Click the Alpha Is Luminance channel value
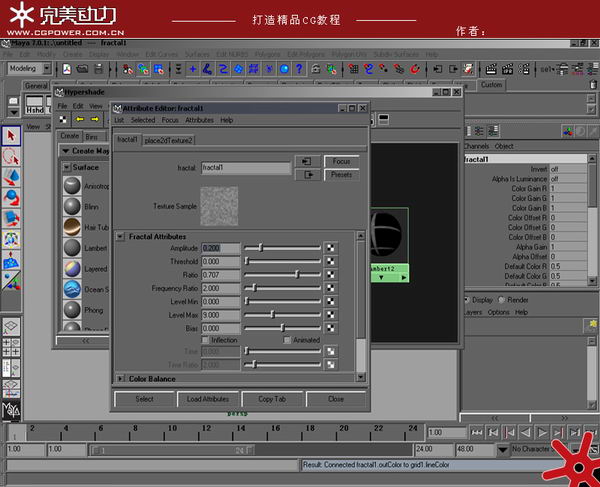This screenshot has width=600, height=487. (568, 179)
